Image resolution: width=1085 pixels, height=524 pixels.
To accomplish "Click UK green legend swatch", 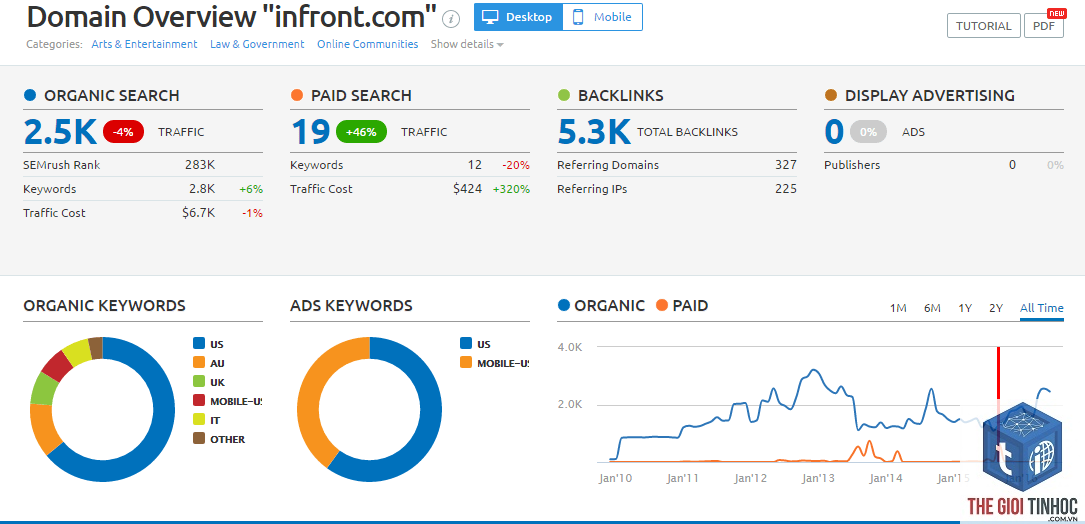I will 199,381.
